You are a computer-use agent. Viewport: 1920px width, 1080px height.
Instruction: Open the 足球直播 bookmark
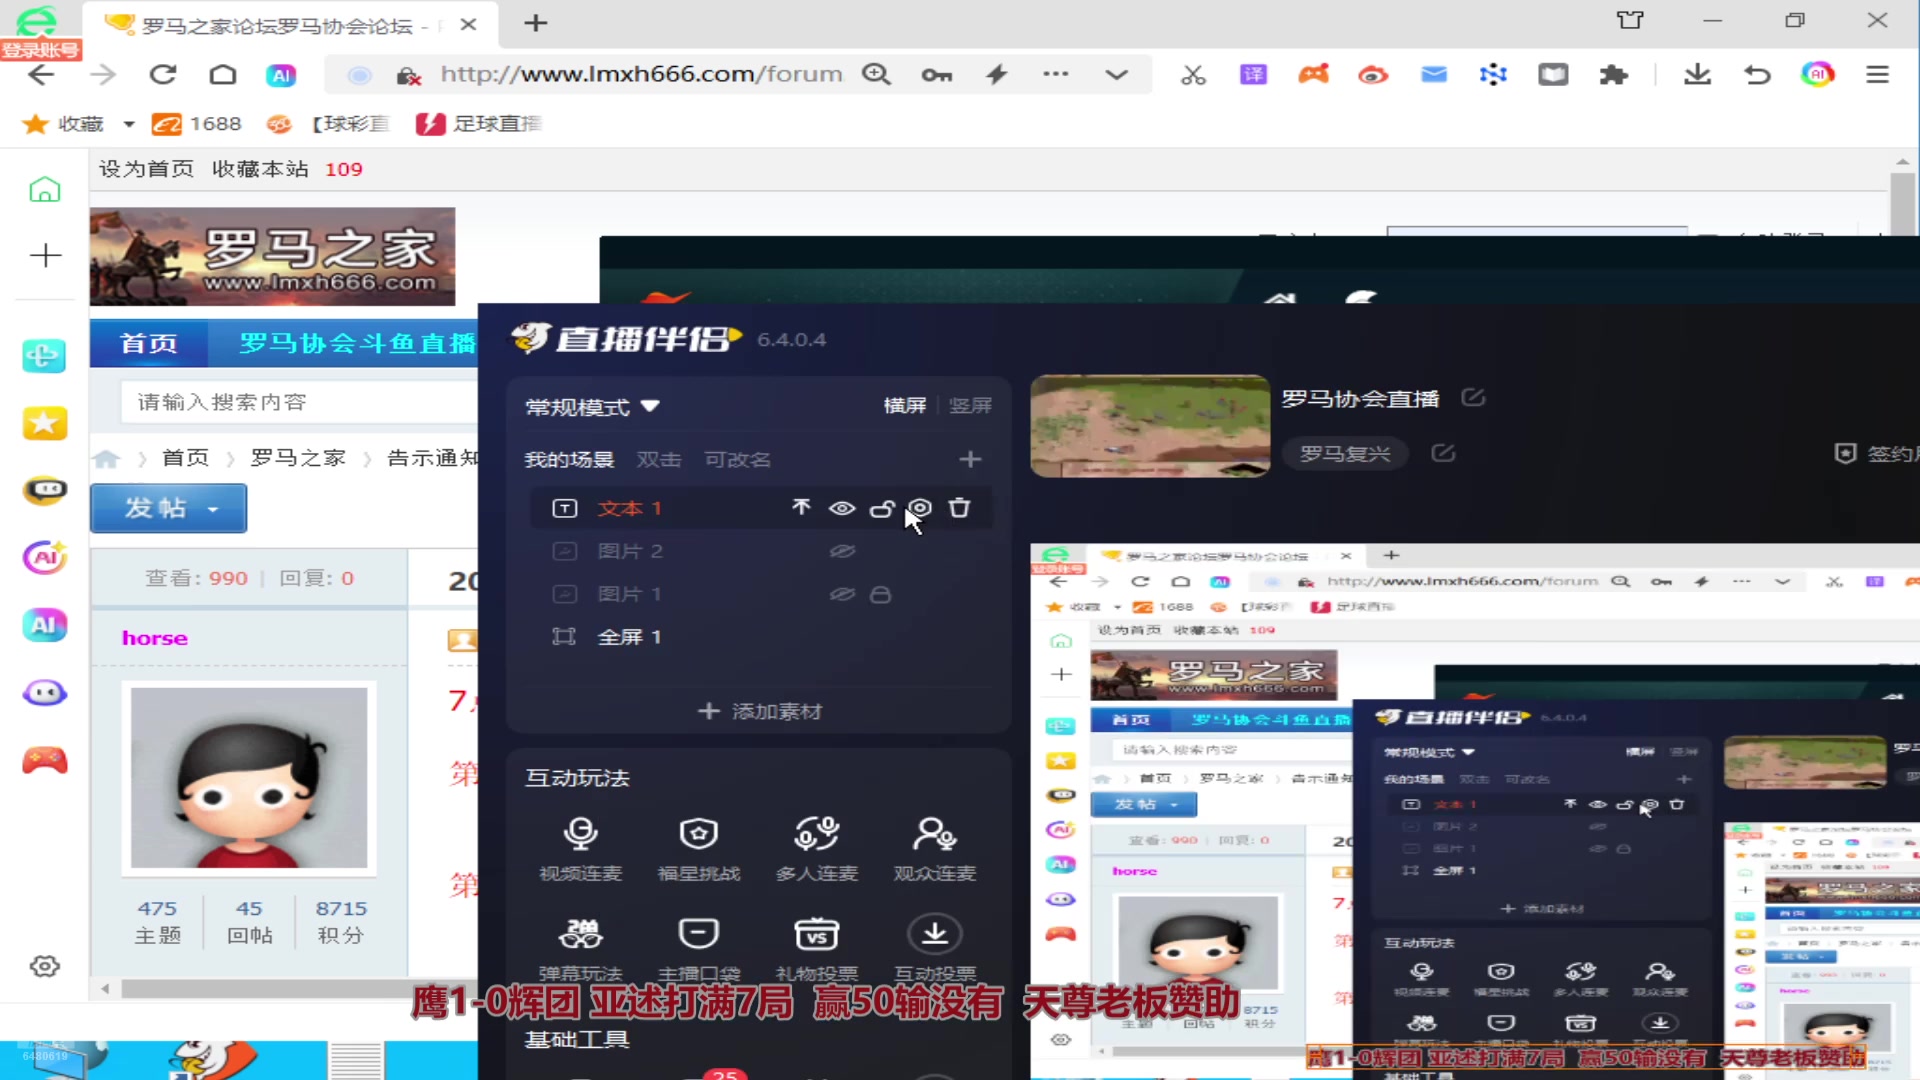478,124
